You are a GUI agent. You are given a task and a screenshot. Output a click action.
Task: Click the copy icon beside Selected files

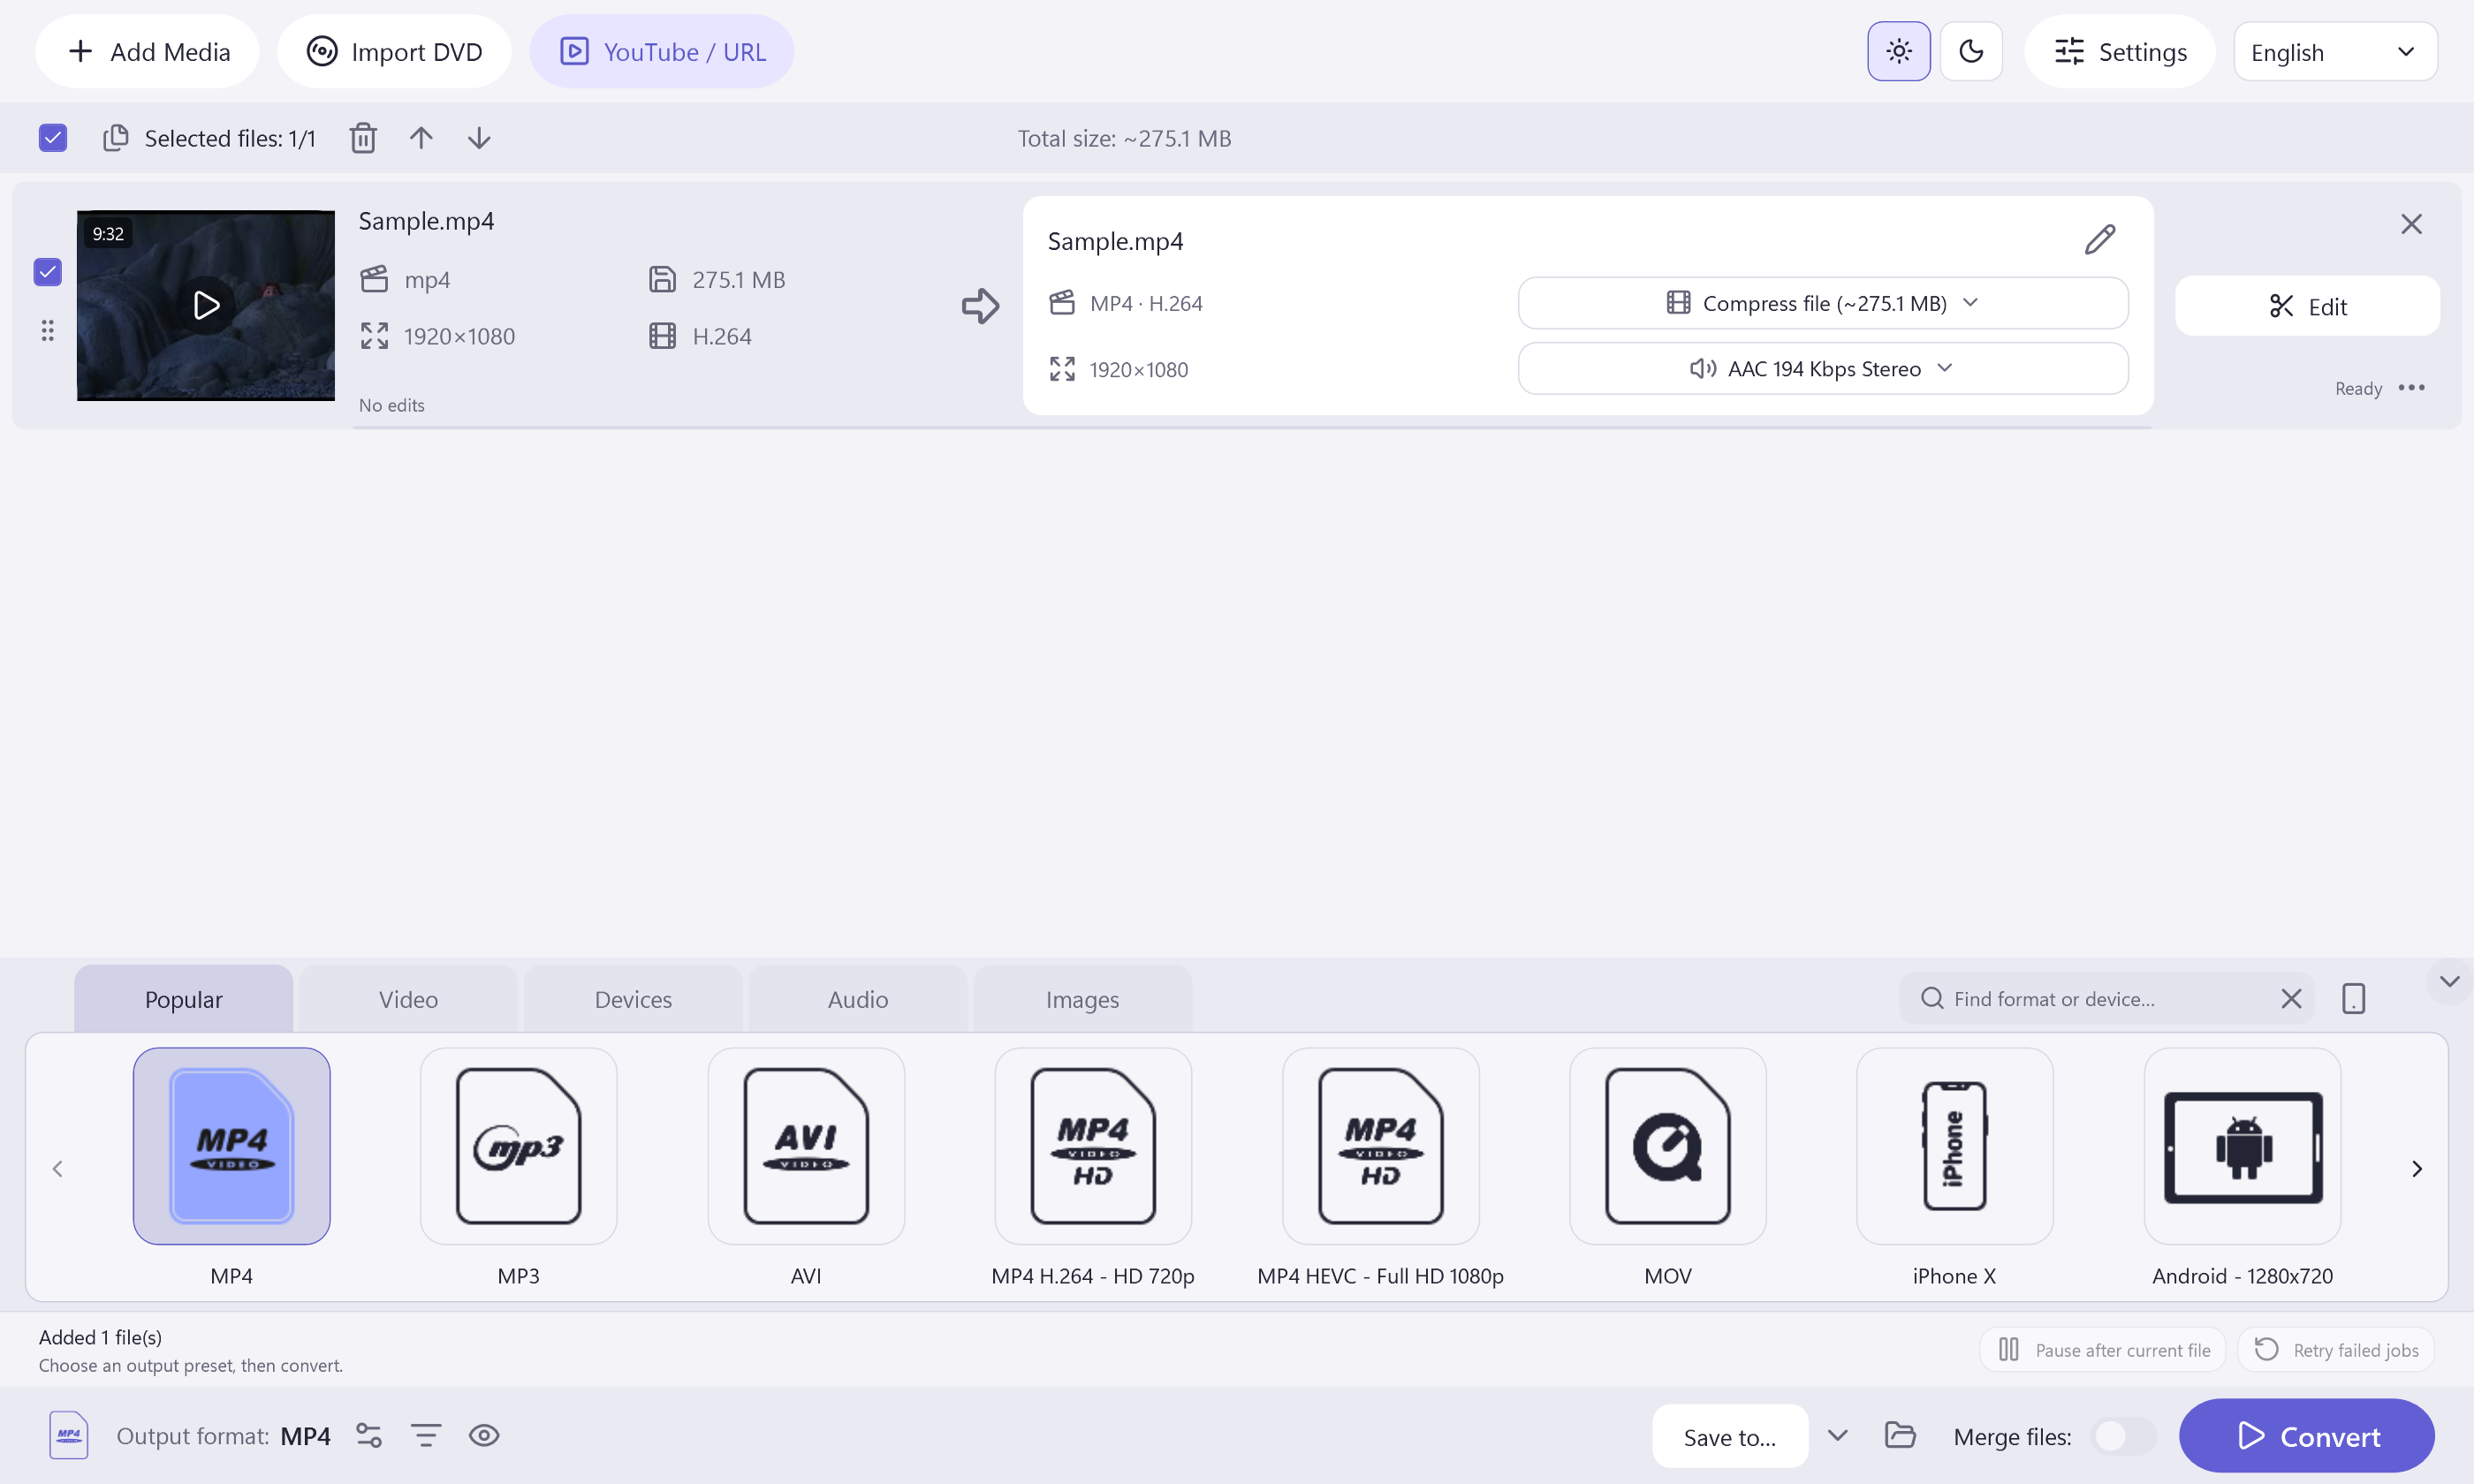(x=116, y=138)
